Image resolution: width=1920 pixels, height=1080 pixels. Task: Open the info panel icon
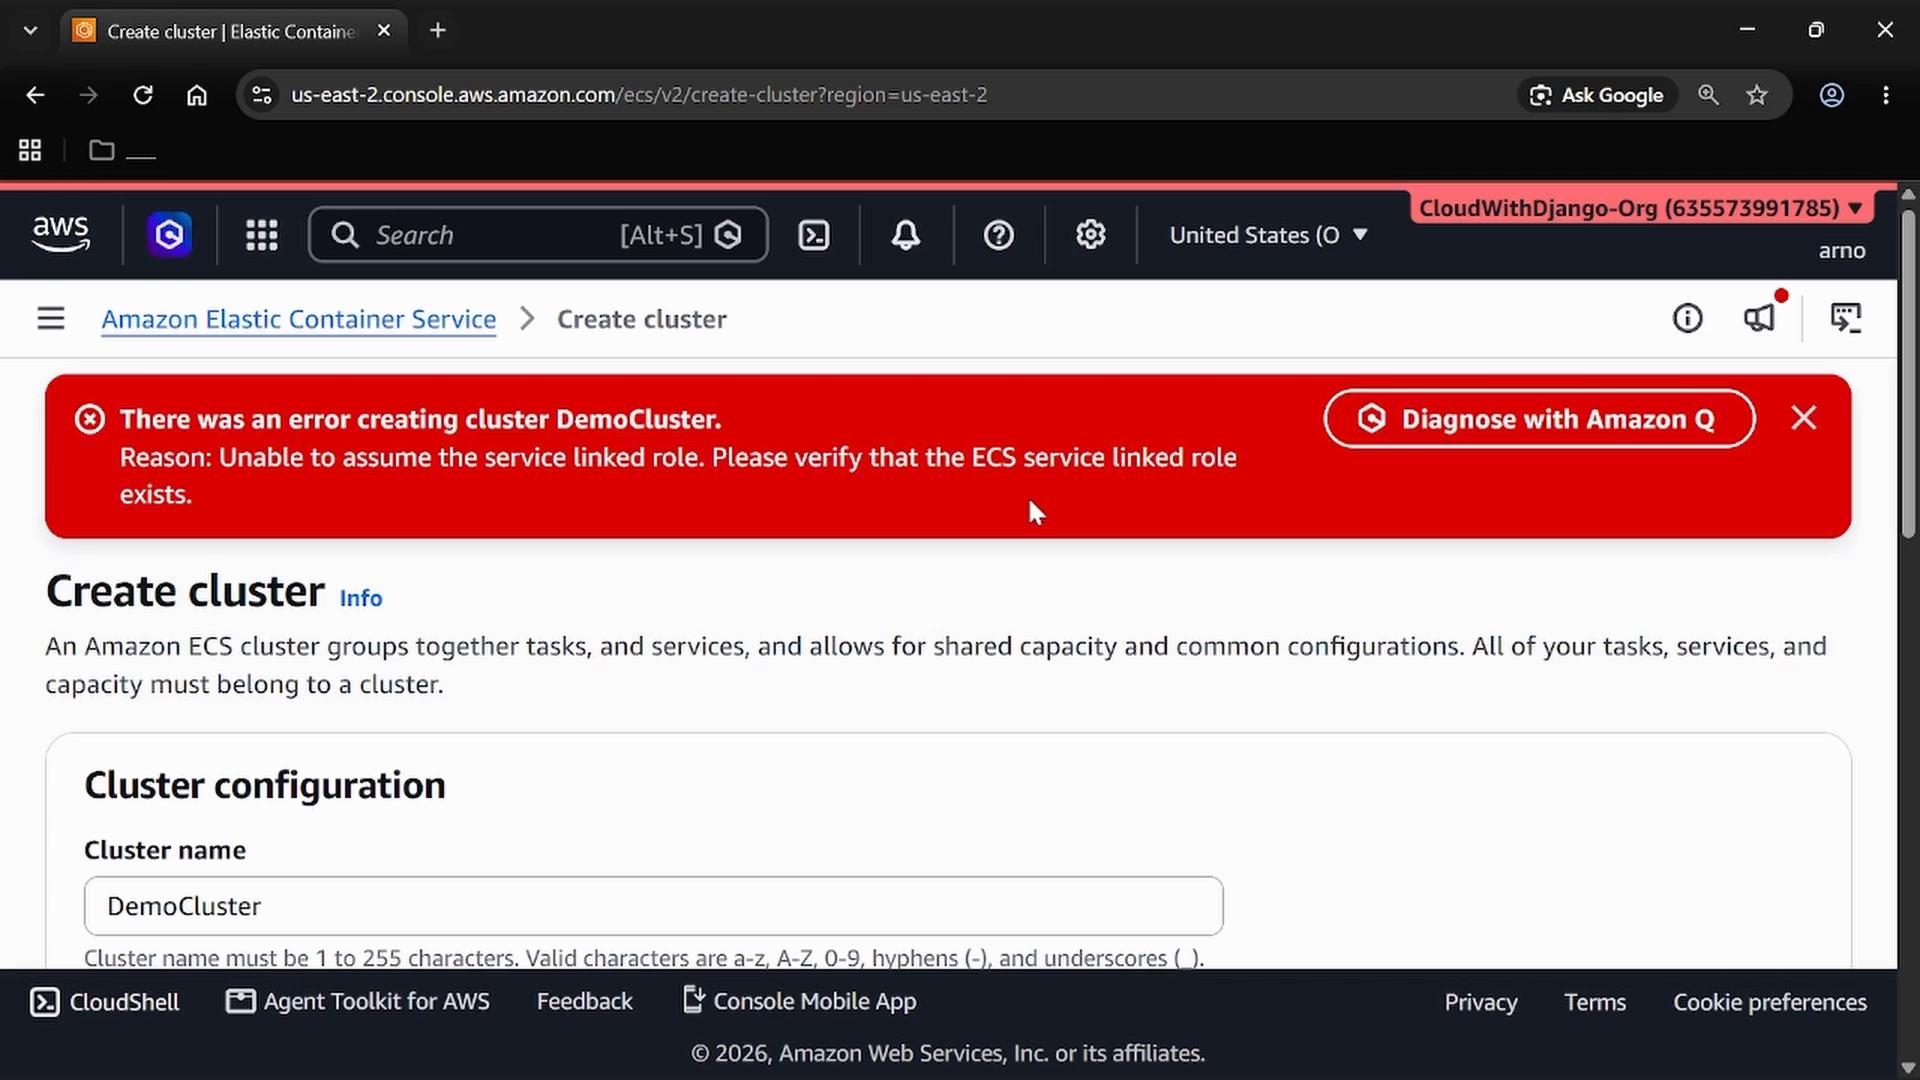tap(1688, 318)
